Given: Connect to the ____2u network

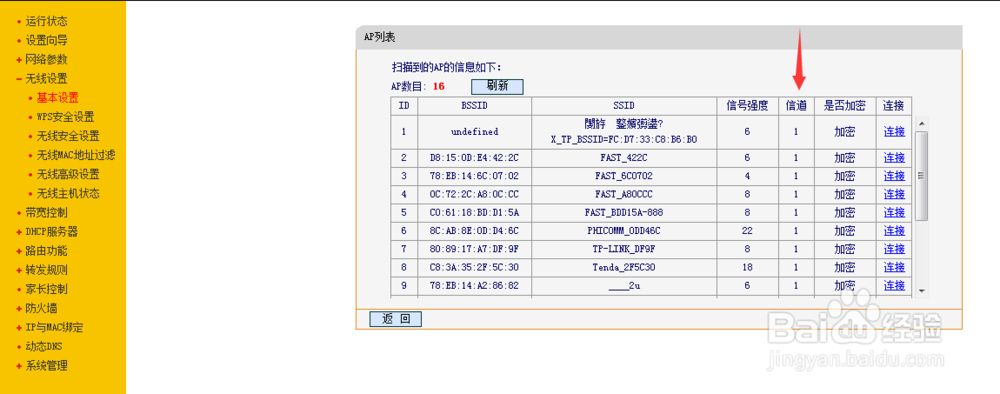Looking at the screenshot, I should pos(894,286).
